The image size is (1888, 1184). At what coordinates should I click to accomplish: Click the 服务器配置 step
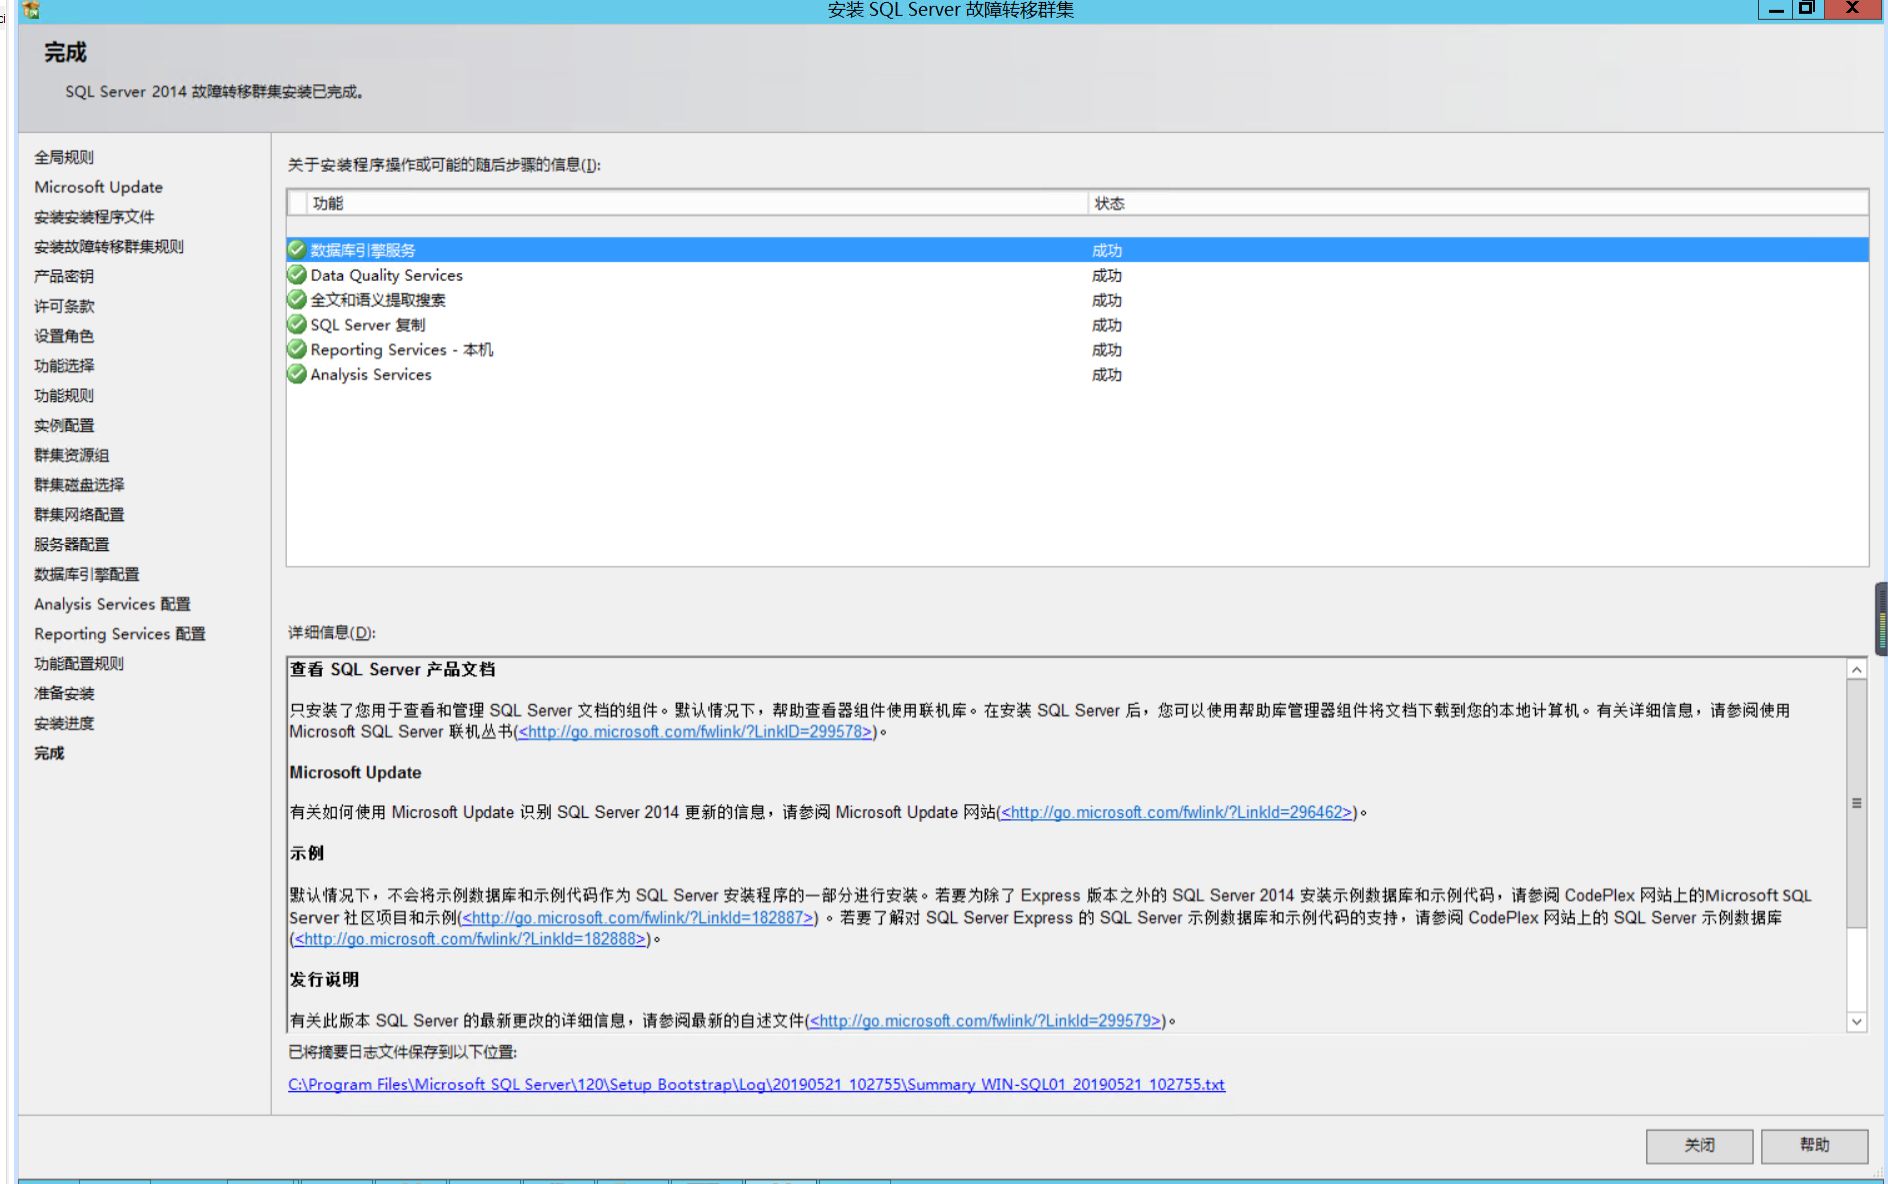tap(72, 545)
